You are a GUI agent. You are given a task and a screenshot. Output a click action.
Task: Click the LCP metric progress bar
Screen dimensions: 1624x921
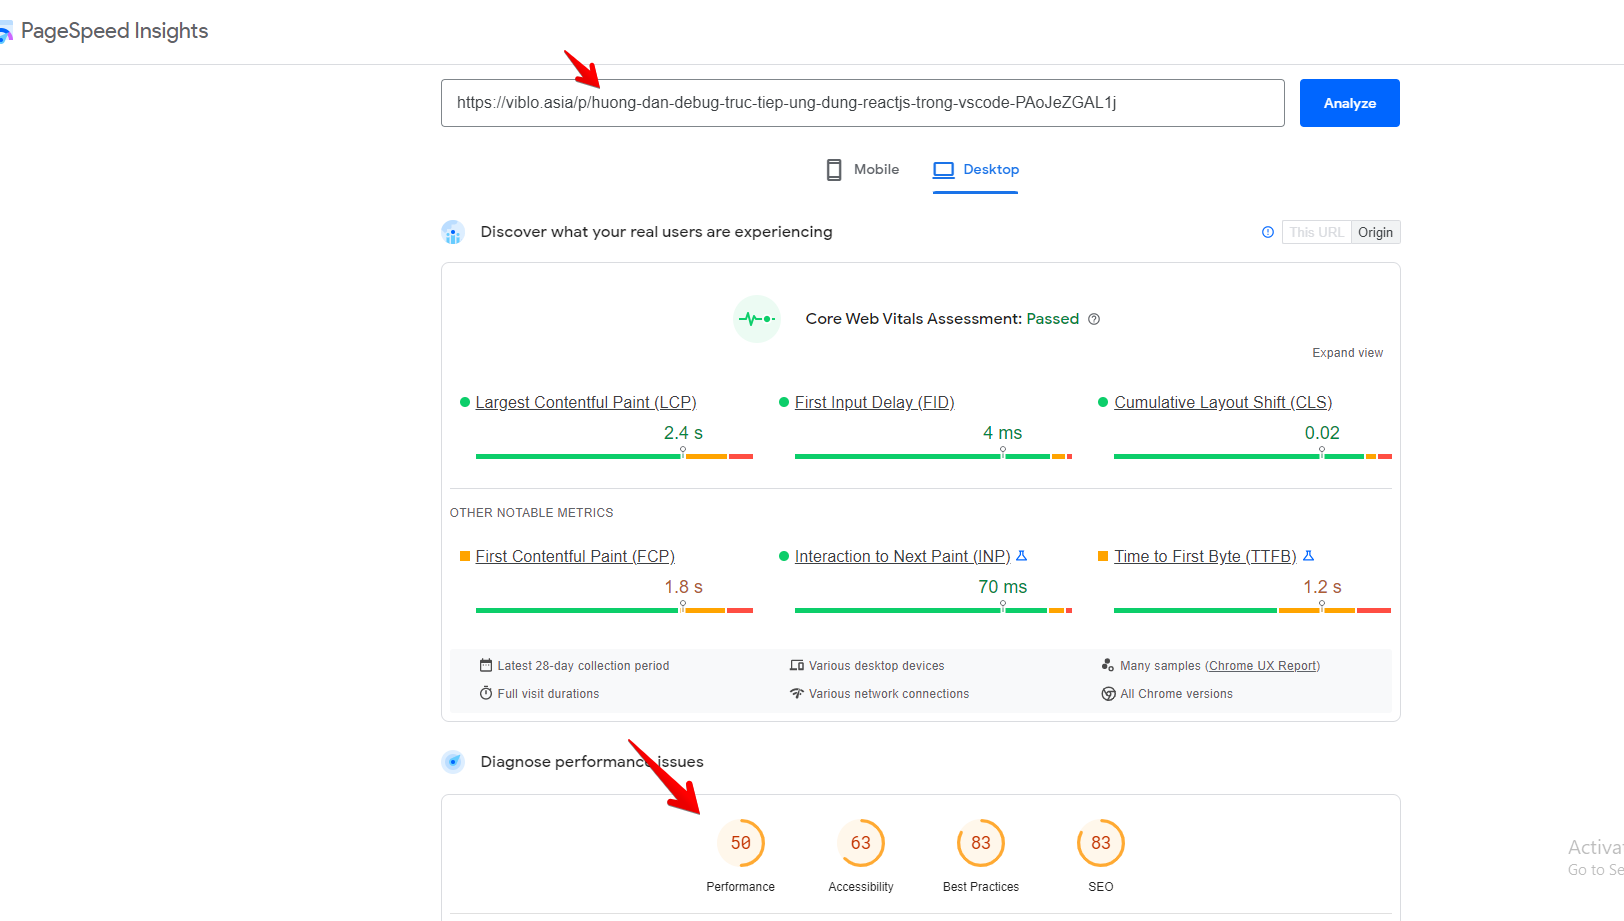pos(613,456)
